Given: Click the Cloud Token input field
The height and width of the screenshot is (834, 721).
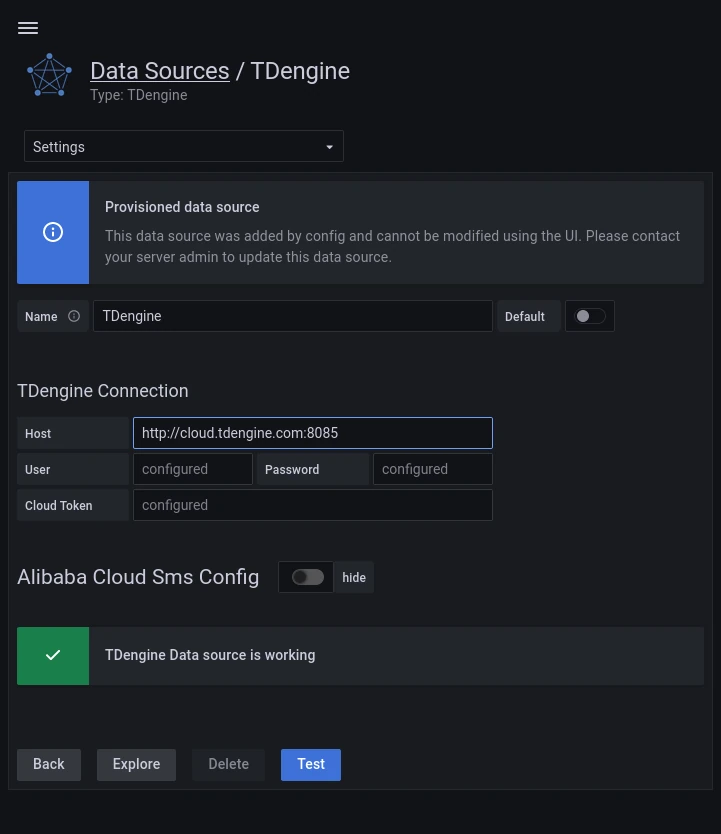Looking at the screenshot, I should [312, 505].
